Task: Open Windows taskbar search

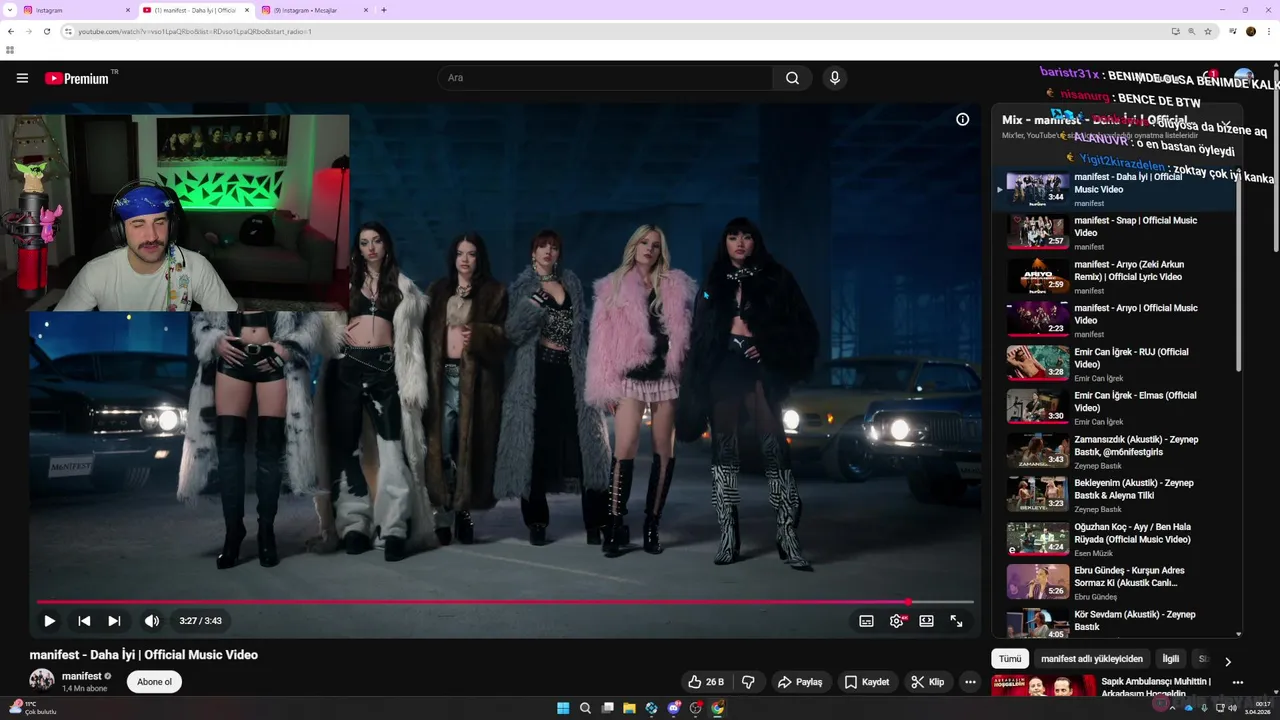Action: [x=585, y=708]
